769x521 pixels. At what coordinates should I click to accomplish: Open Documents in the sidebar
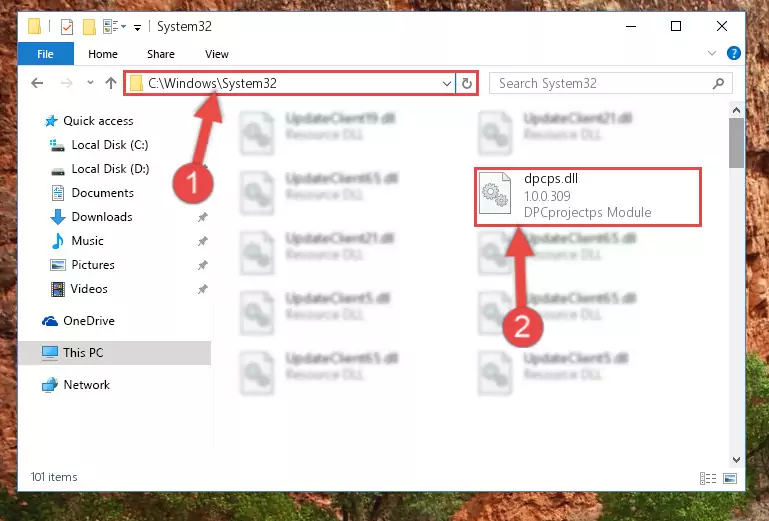103,193
